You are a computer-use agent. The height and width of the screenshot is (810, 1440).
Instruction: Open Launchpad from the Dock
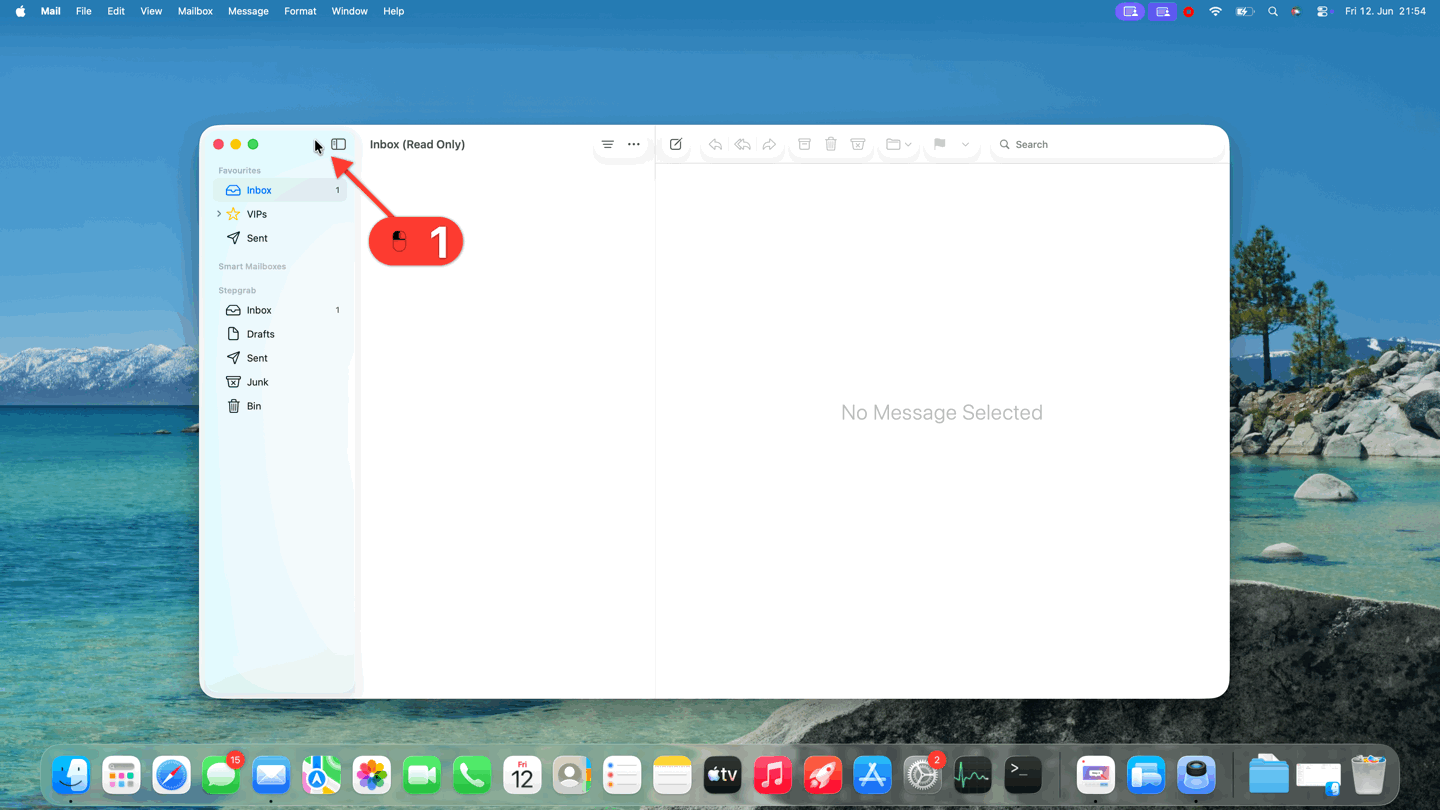121,775
